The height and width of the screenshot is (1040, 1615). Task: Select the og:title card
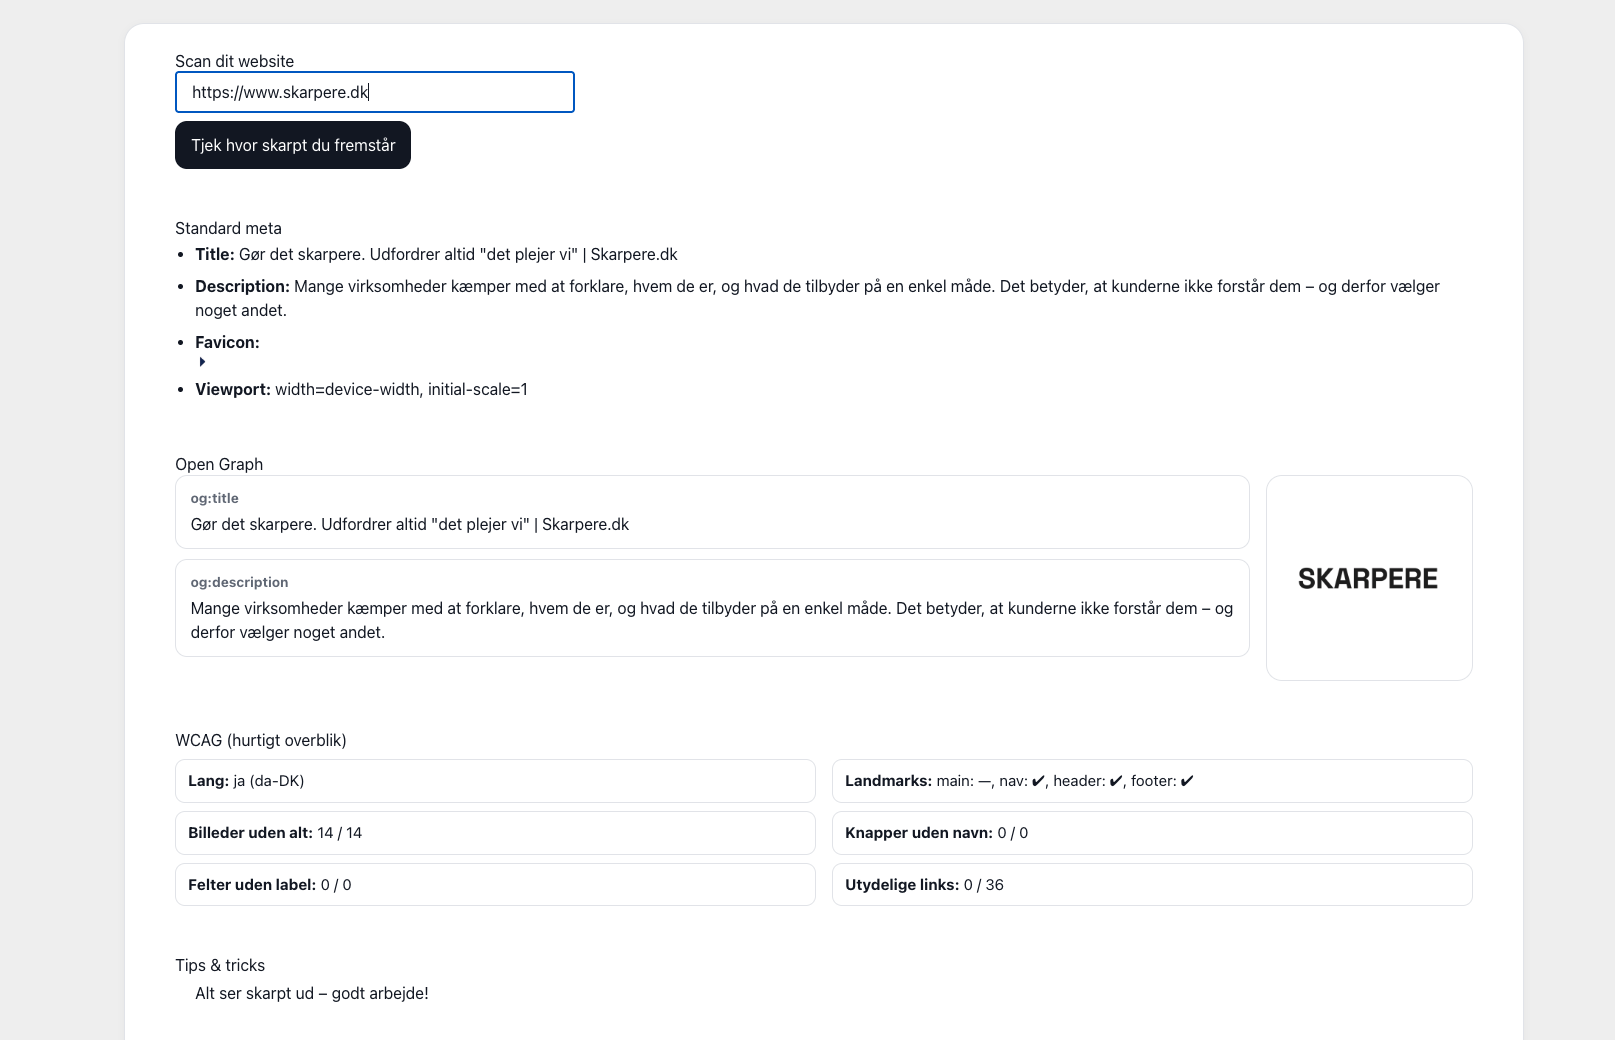[711, 512]
